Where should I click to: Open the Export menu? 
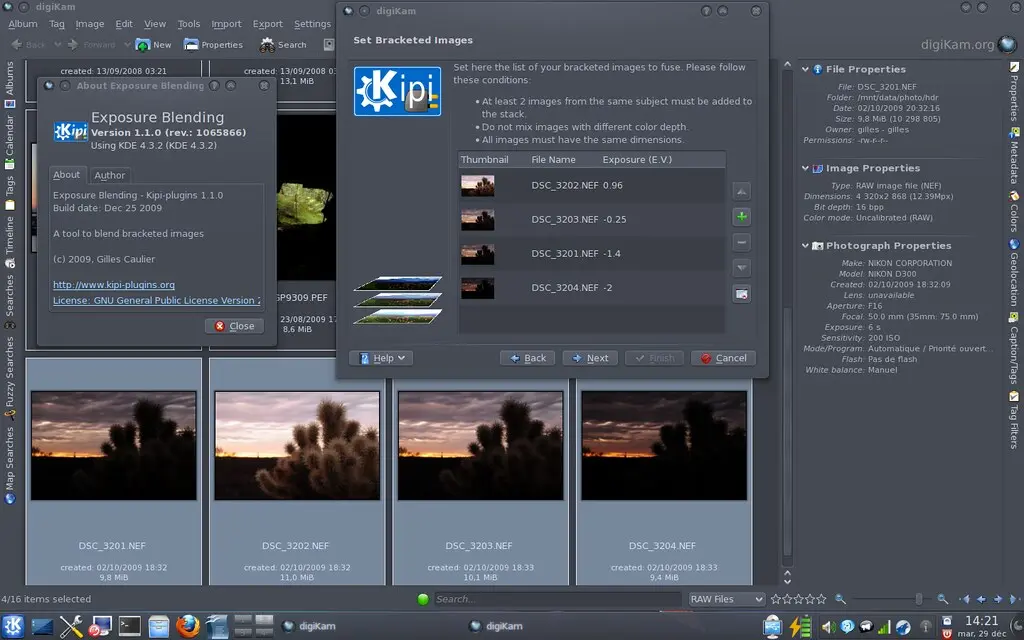266,23
